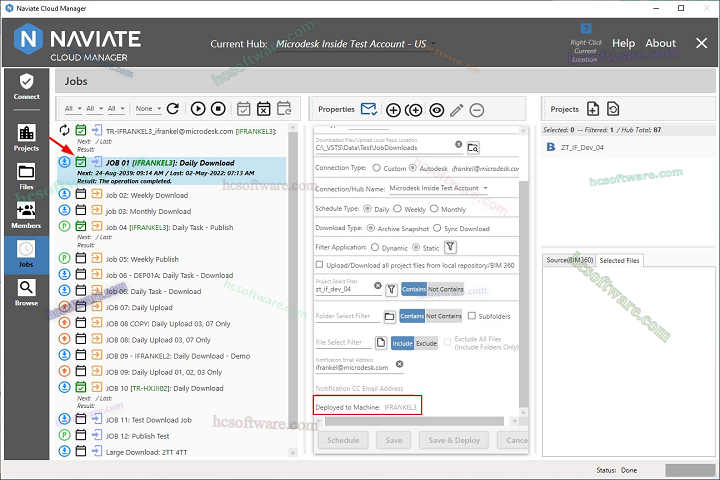Open the About menu
The height and width of the screenshot is (480, 720).
pos(660,43)
